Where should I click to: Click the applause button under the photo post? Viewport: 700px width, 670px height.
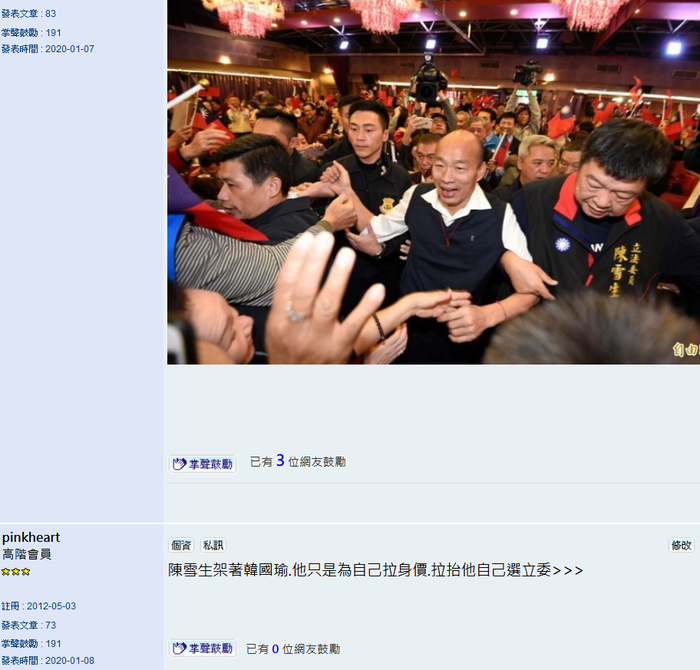pyautogui.click(x=203, y=464)
